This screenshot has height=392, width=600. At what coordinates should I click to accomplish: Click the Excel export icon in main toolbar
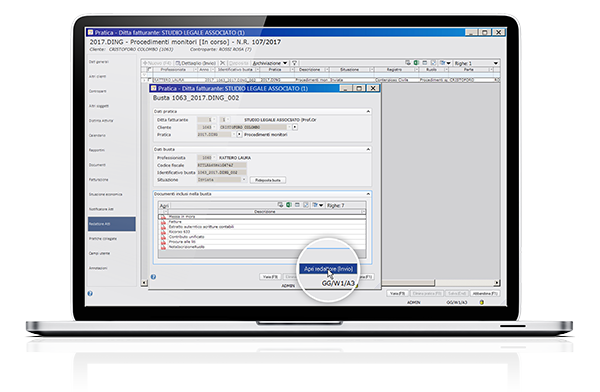pos(416,62)
